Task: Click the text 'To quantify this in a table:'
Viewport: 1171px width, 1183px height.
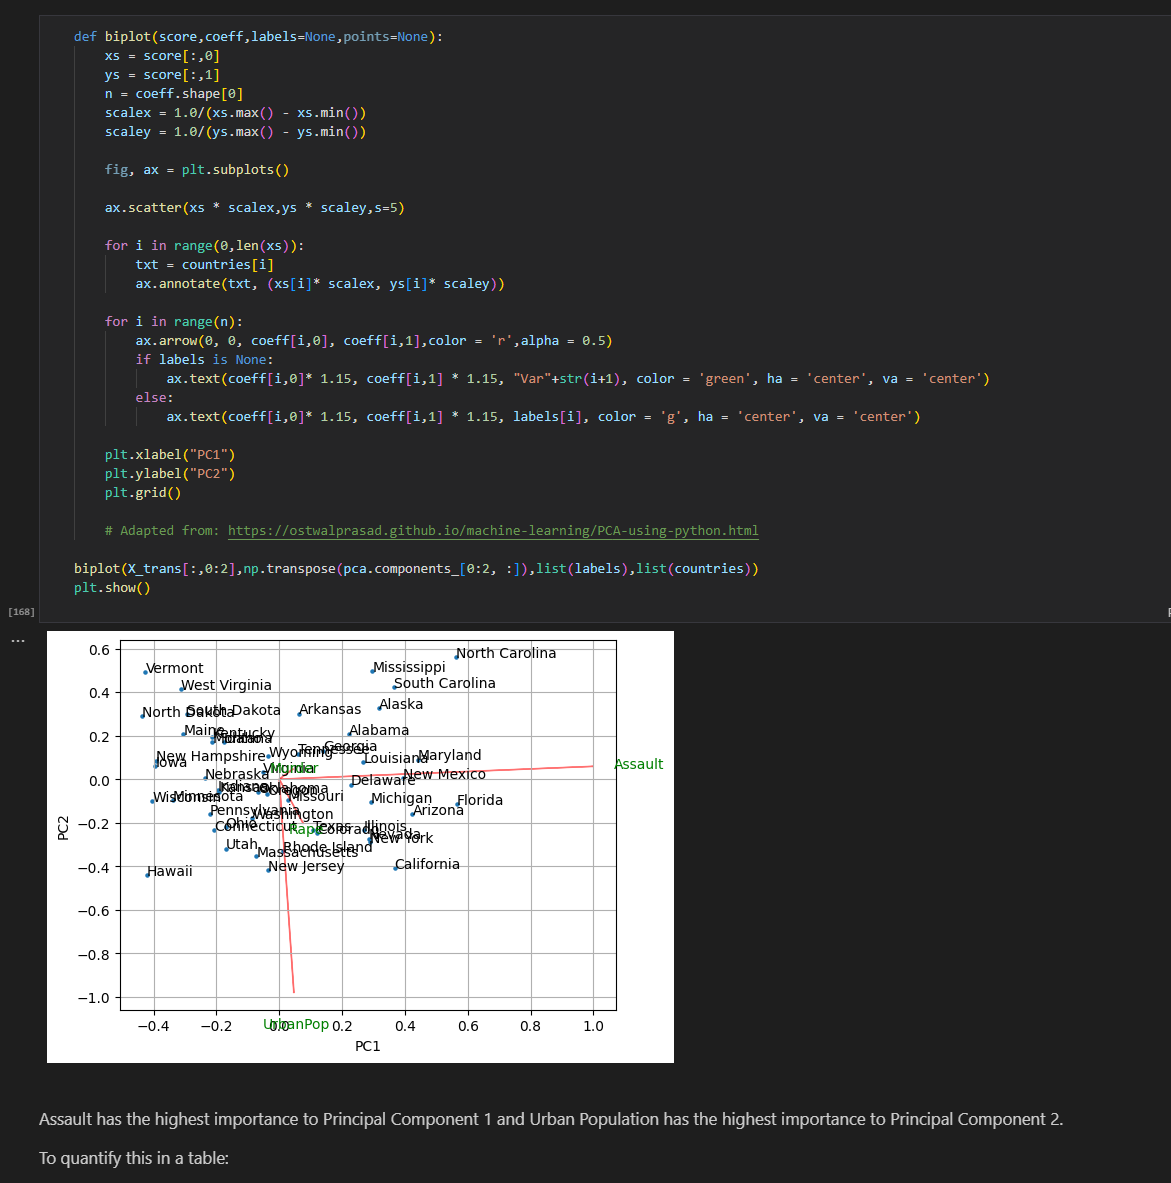Action: [x=134, y=1158]
